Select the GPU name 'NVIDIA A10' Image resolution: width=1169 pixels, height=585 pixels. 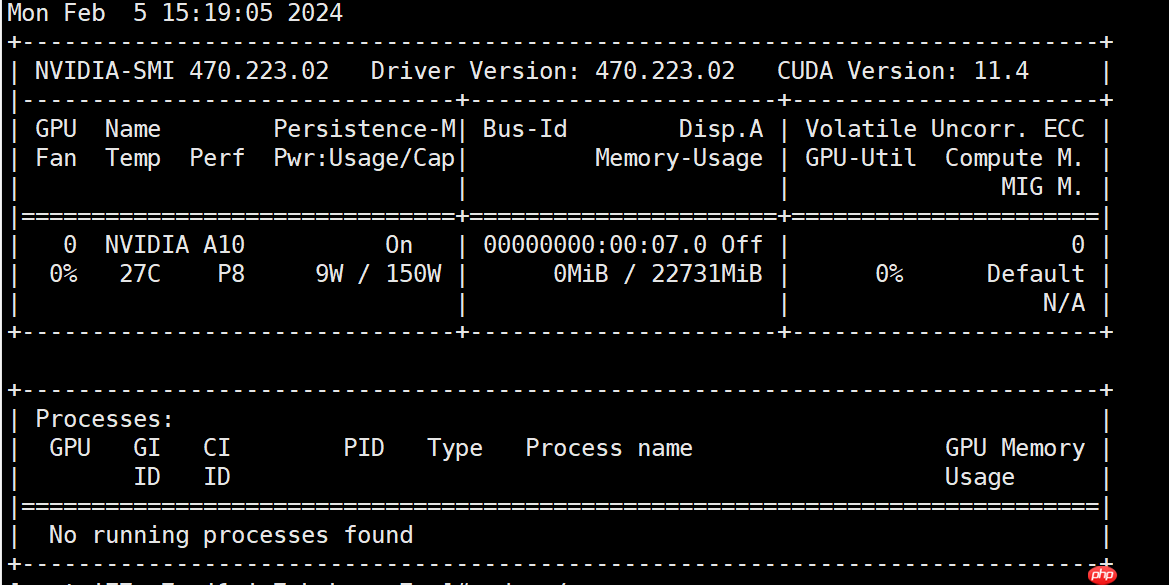(175, 244)
